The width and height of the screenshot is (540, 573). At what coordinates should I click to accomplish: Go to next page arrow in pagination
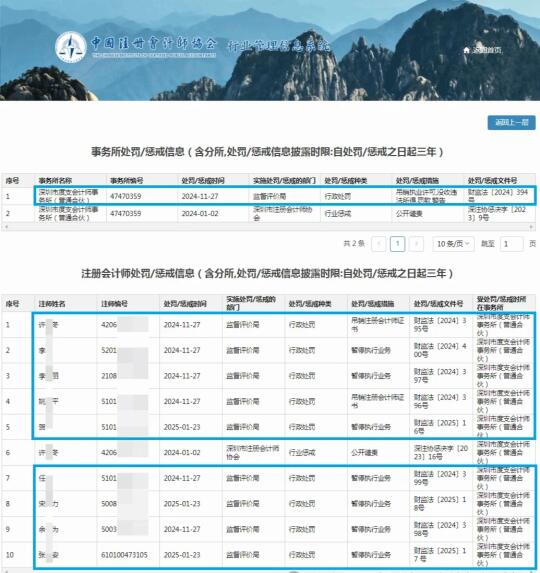click(417, 244)
